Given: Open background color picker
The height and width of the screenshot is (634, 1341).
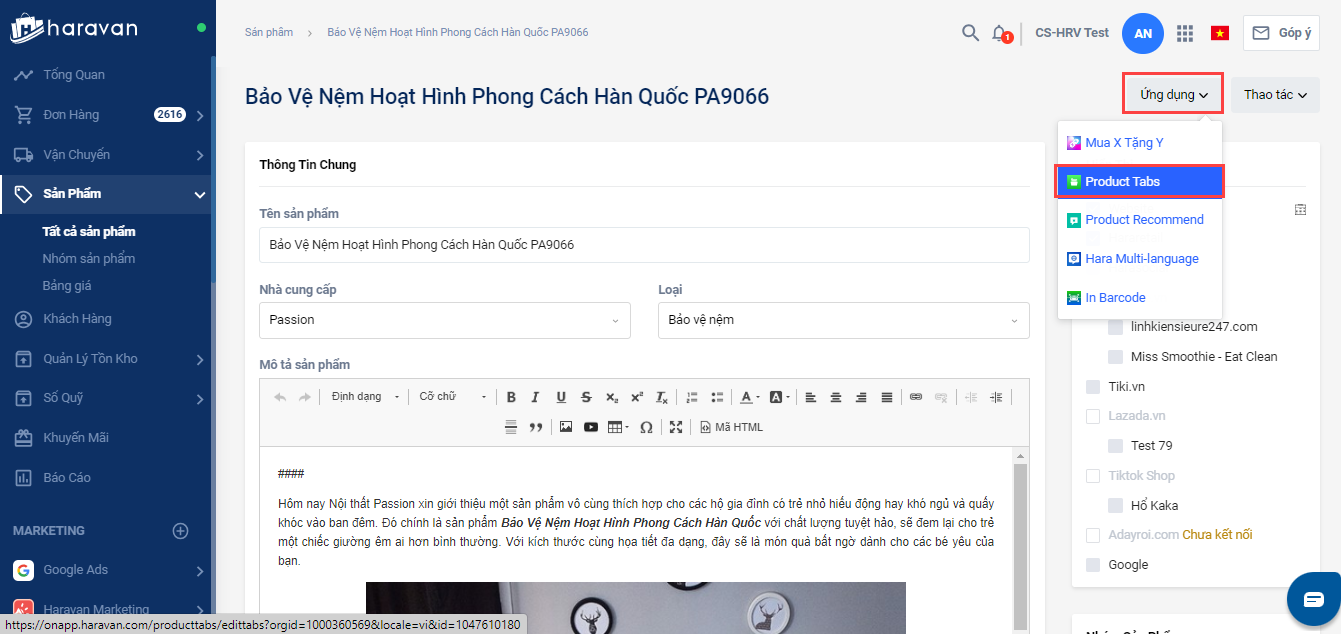Looking at the screenshot, I should coord(781,397).
